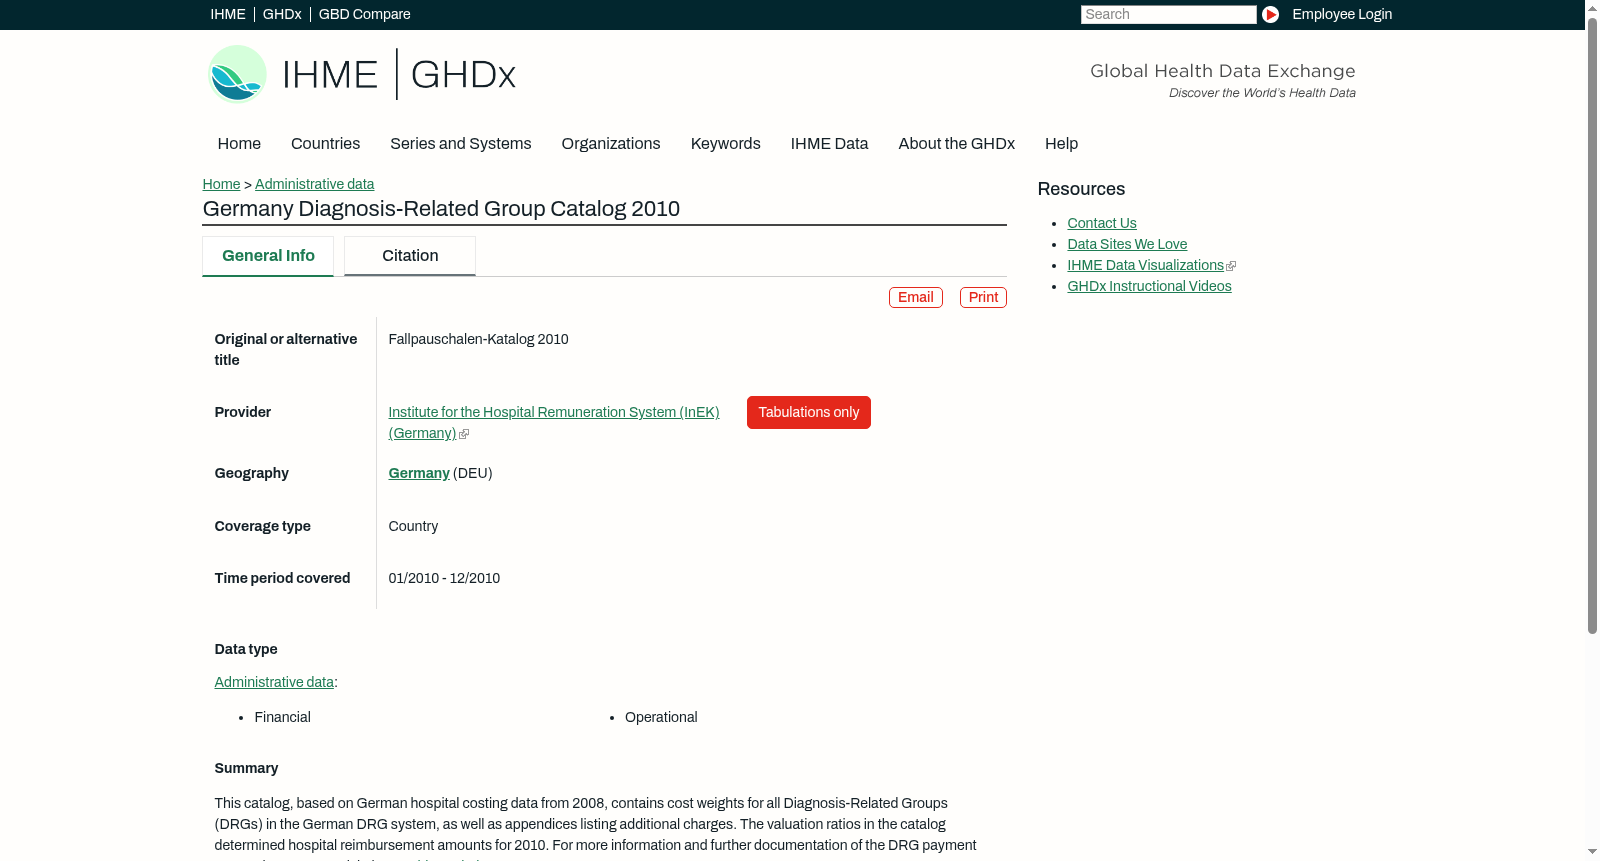Click the Print button

983,298
